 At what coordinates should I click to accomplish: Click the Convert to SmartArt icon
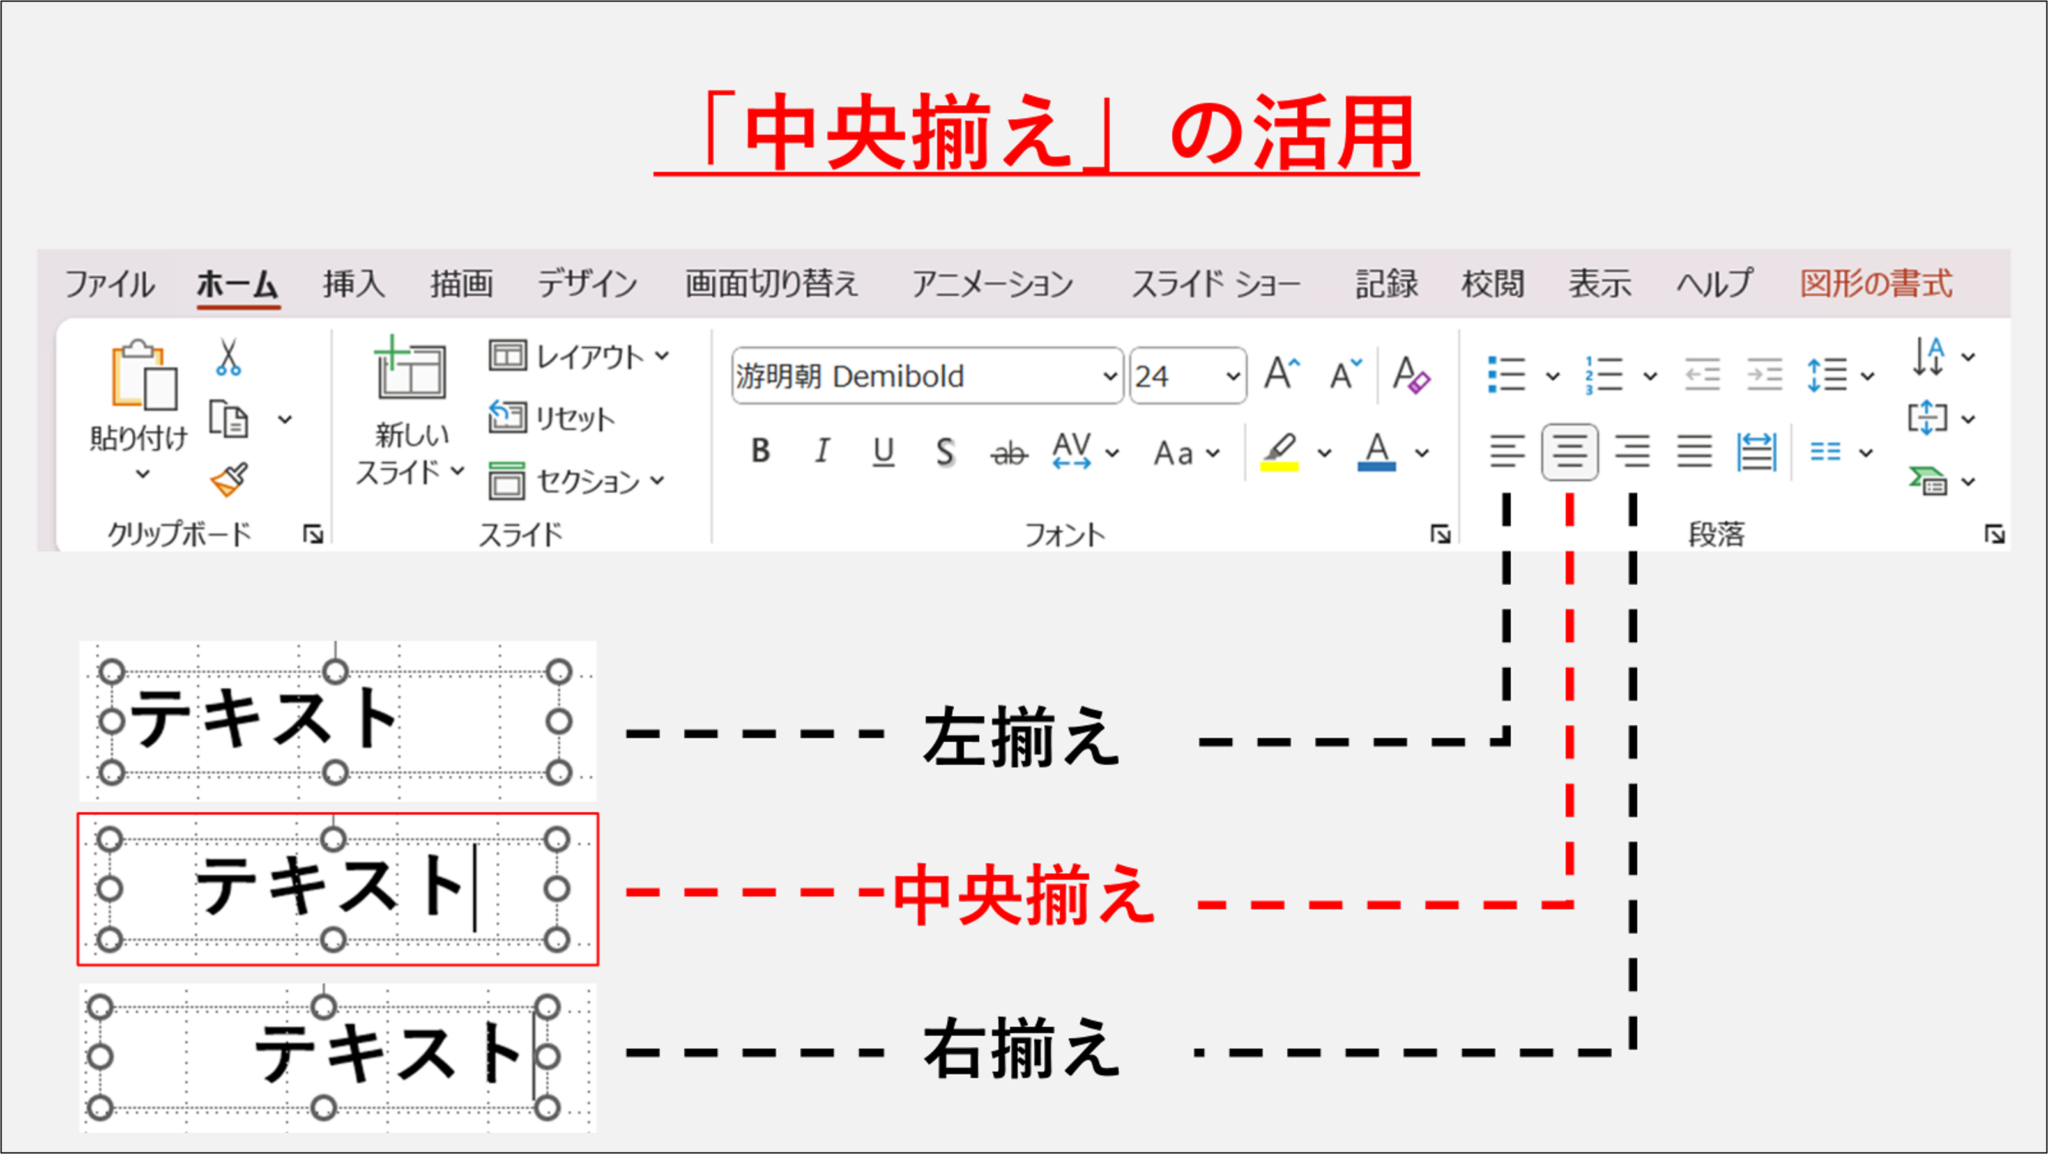coord(1928,482)
